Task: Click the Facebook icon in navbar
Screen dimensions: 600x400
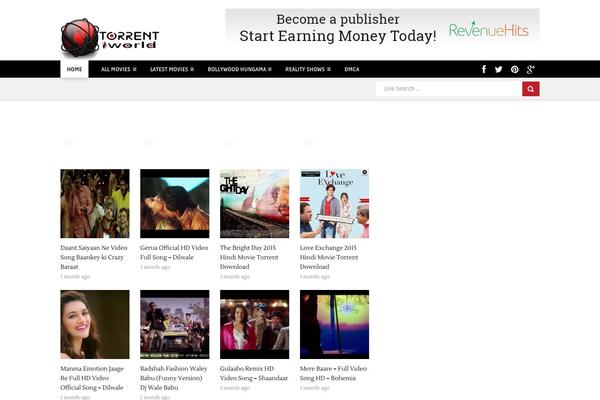Action: click(x=484, y=69)
